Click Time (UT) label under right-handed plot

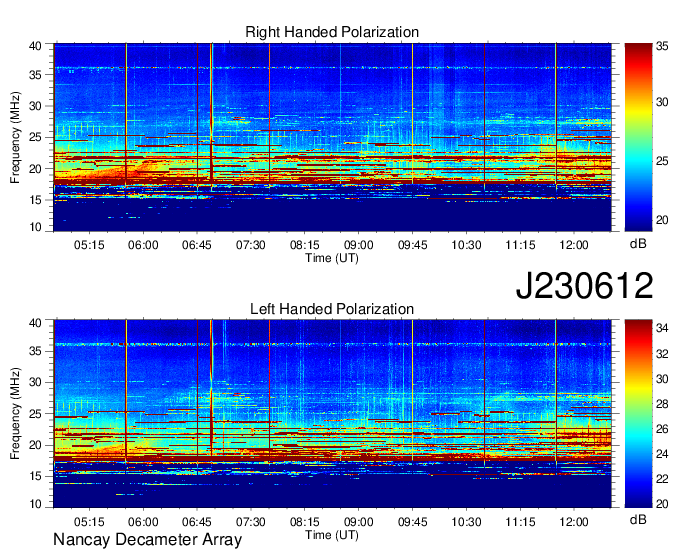tap(332, 258)
